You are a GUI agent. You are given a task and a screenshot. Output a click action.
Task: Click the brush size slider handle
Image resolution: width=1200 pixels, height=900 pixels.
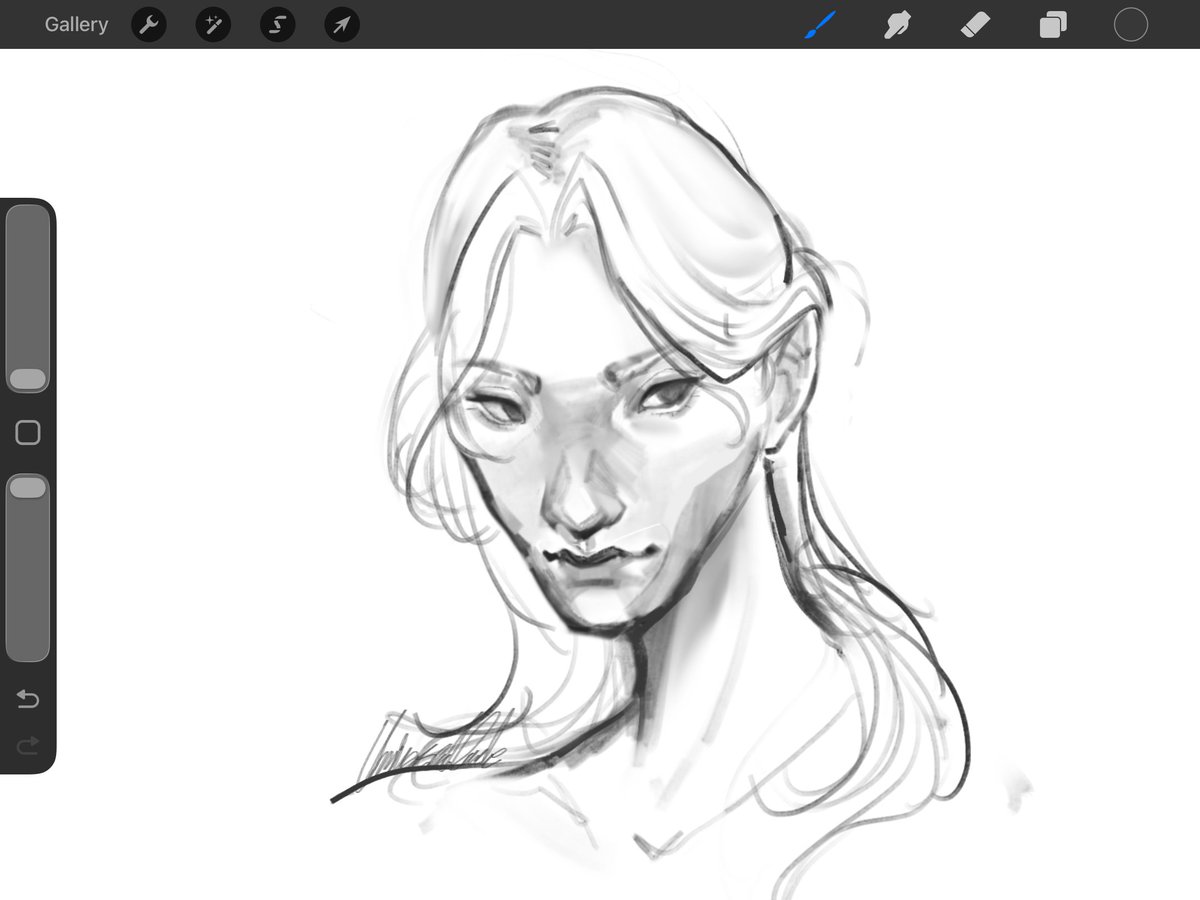click(x=28, y=379)
